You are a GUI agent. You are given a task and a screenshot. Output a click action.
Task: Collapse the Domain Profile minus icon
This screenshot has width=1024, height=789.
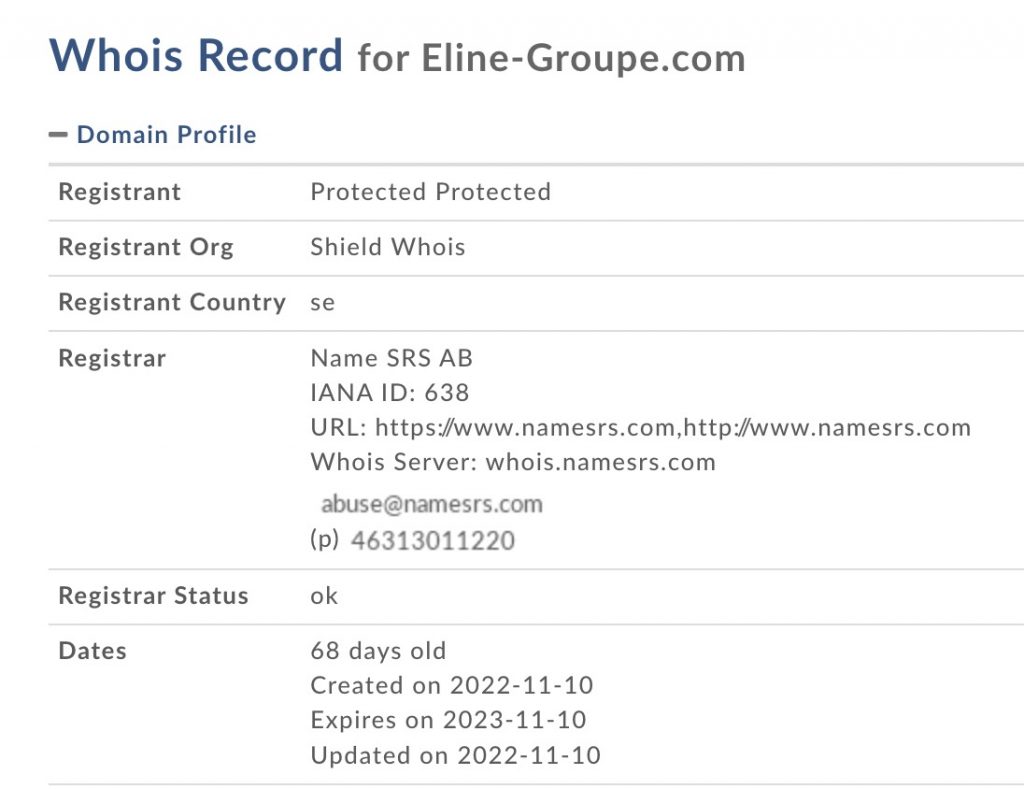(x=58, y=135)
